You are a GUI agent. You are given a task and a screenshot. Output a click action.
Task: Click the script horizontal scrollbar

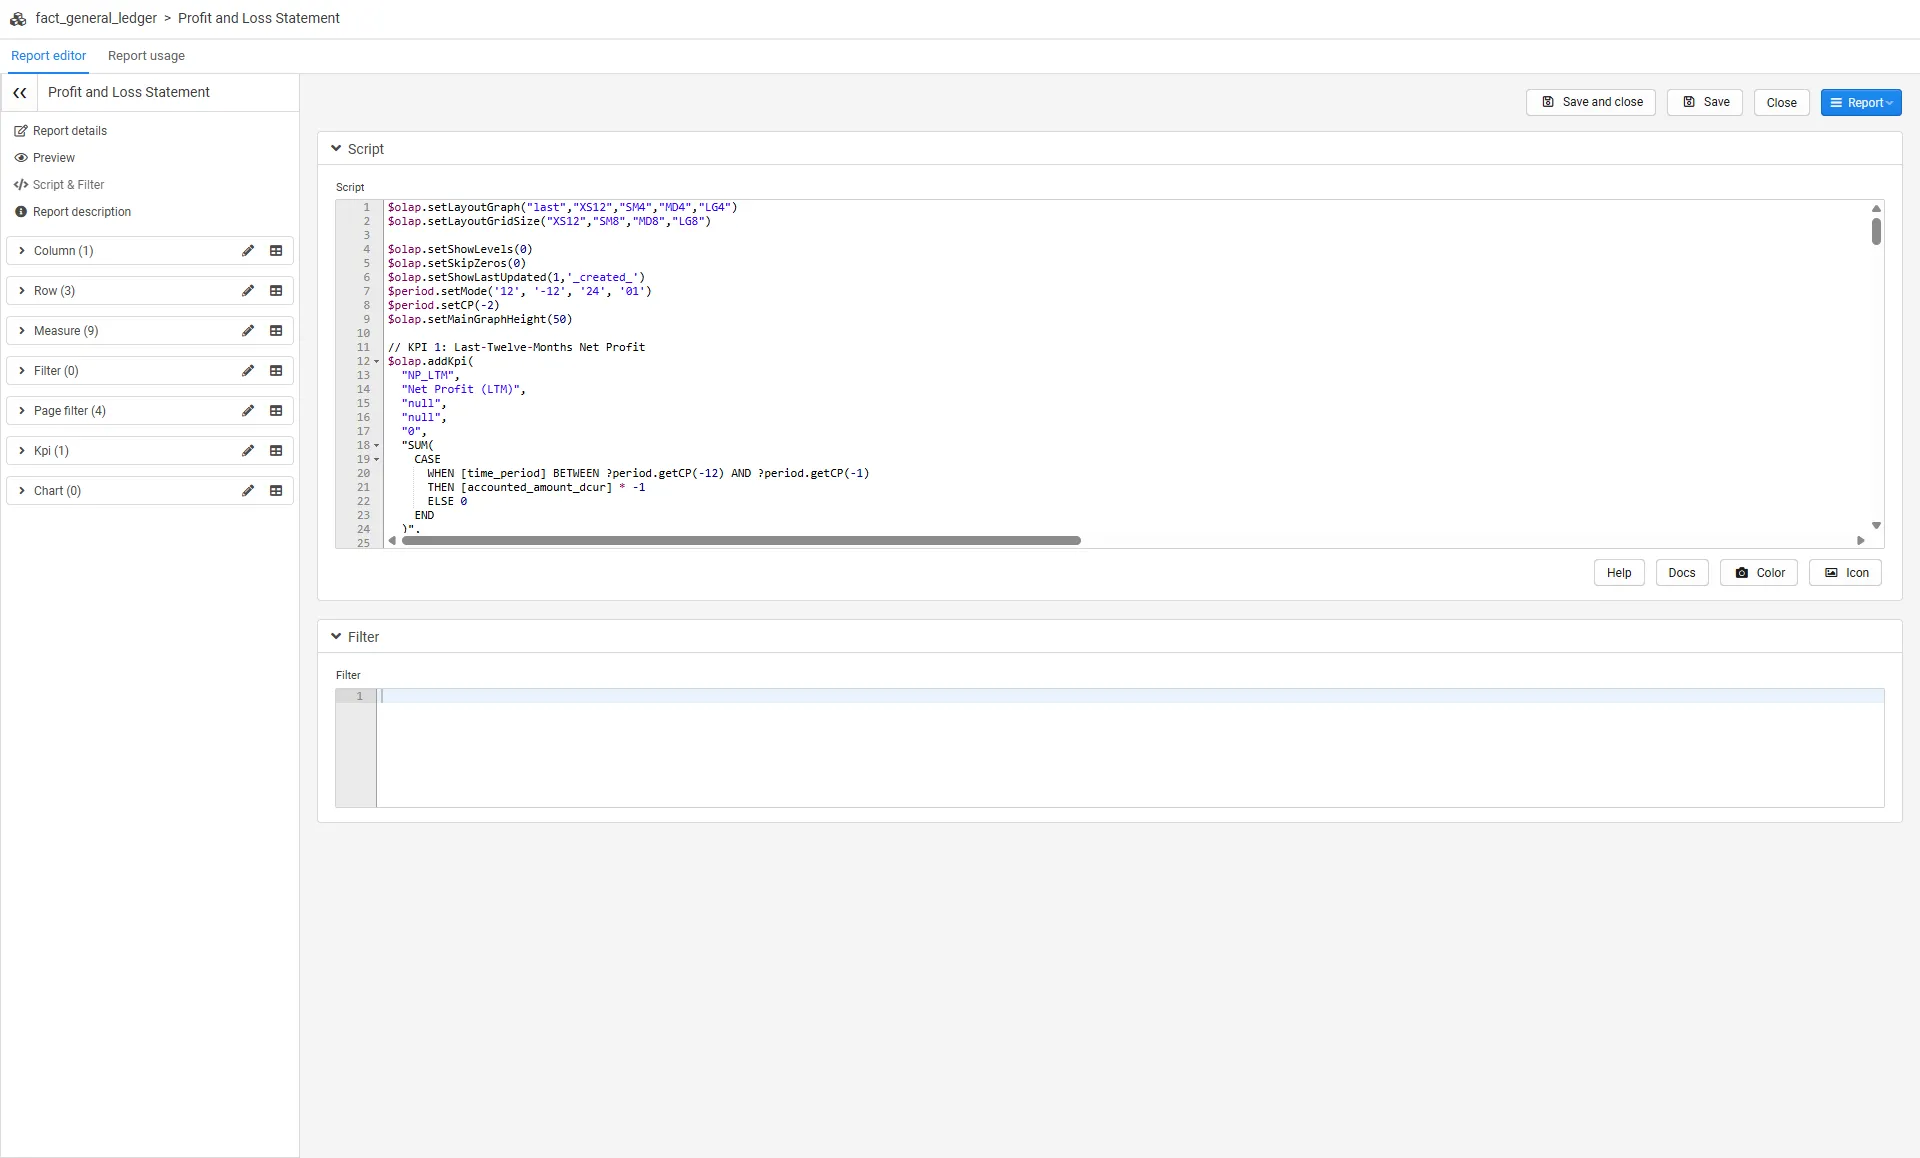[741, 541]
